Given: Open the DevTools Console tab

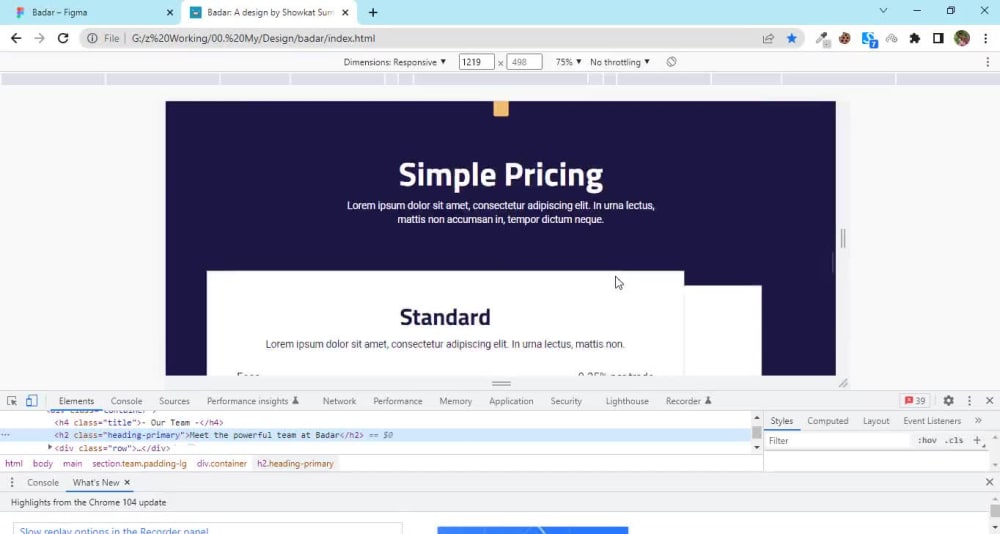Looking at the screenshot, I should pos(126,401).
